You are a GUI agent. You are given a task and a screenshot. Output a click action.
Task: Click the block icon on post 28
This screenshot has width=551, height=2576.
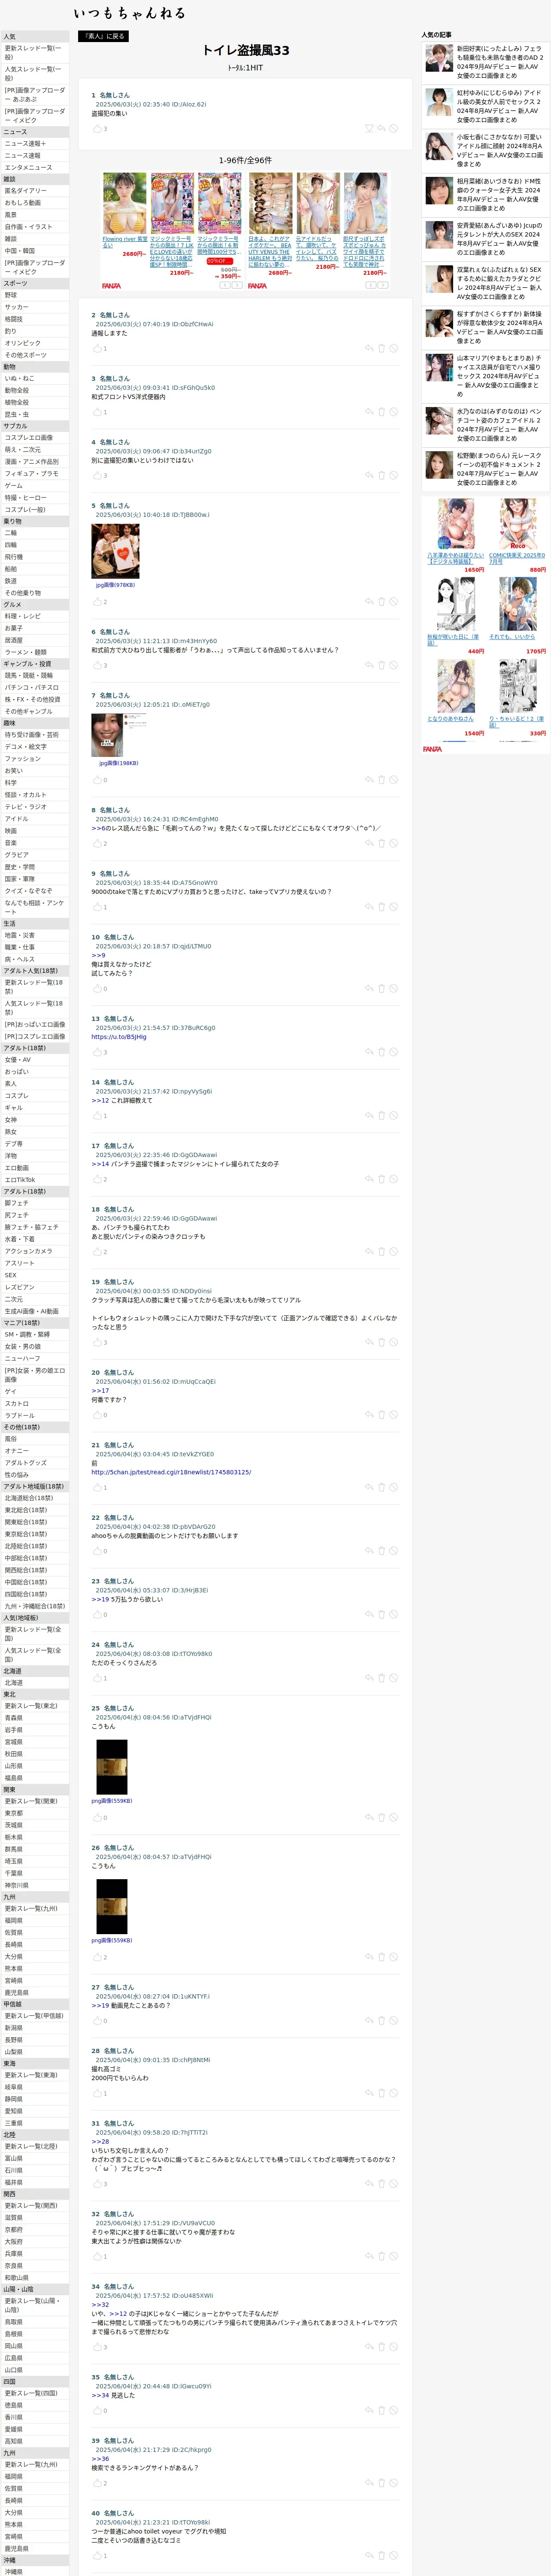pos(393,2093)
